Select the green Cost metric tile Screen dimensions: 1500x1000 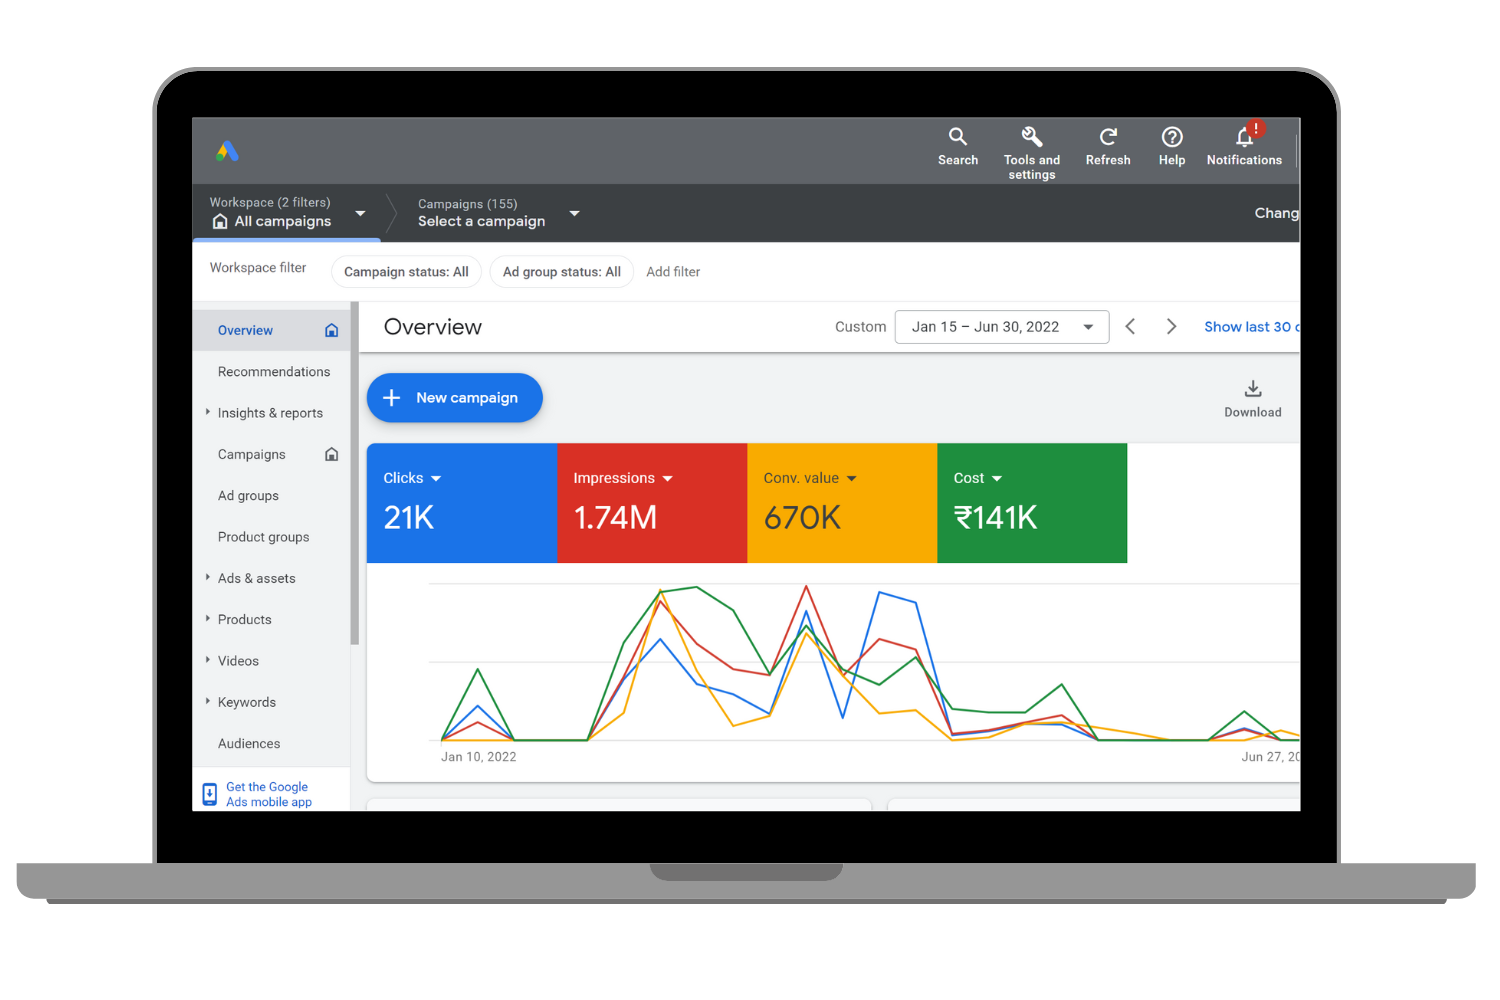[x=1031, y=503]
